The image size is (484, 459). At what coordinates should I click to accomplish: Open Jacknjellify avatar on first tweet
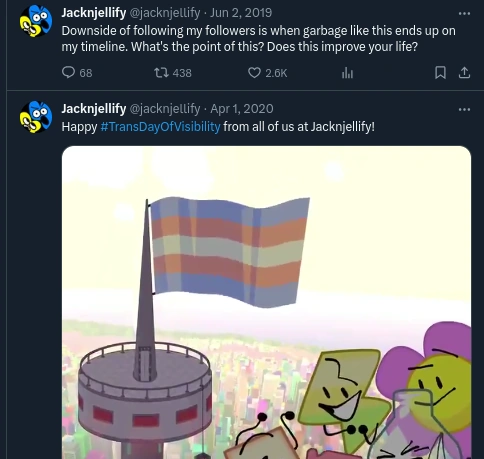click(36, 21)
